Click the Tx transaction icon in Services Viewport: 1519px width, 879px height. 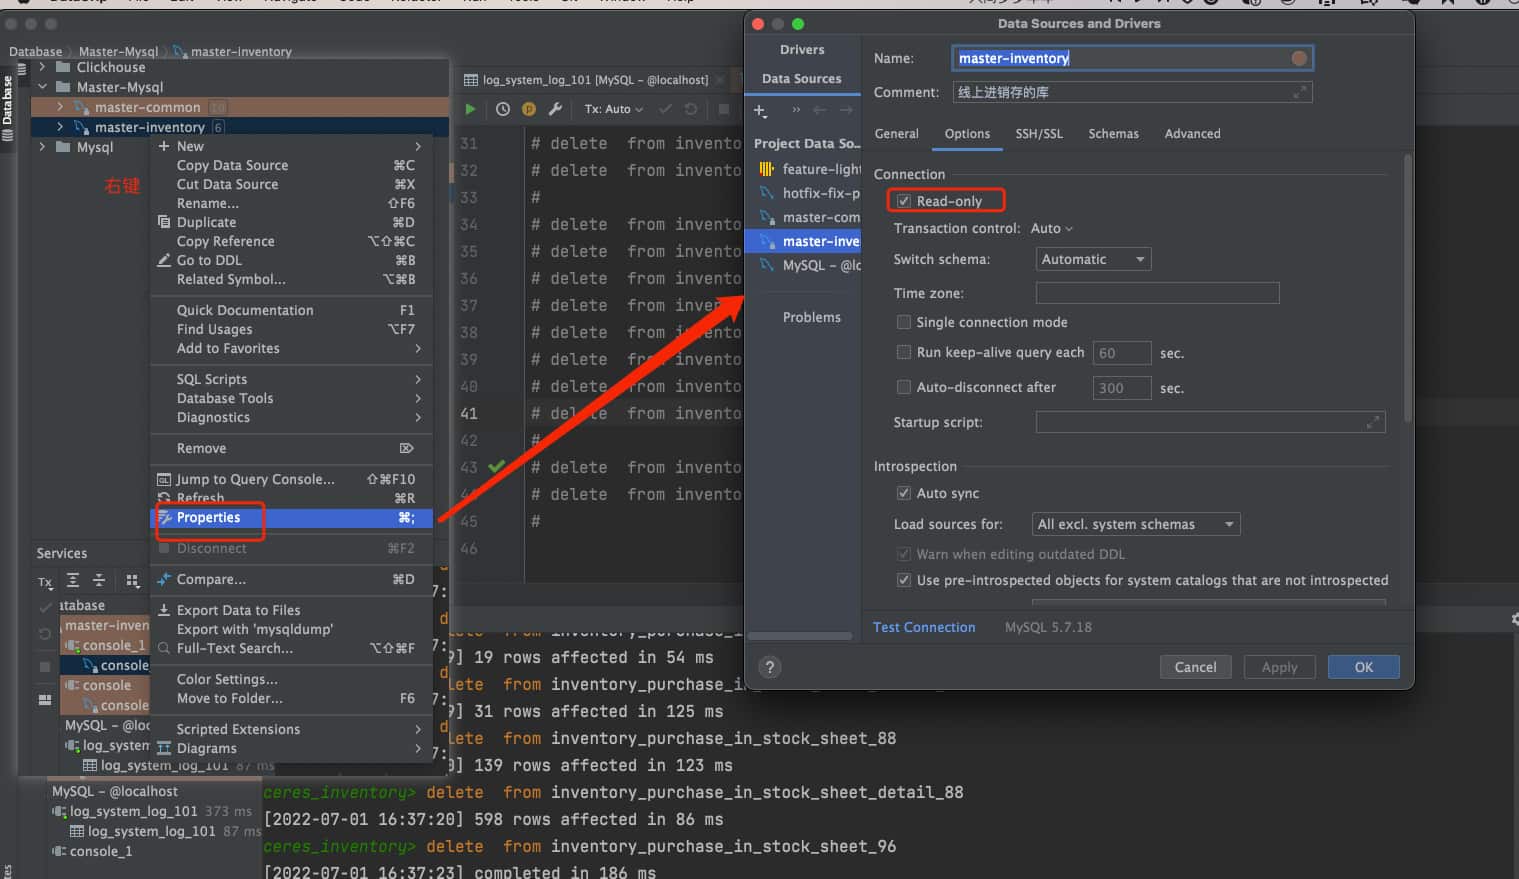point(45,582)
